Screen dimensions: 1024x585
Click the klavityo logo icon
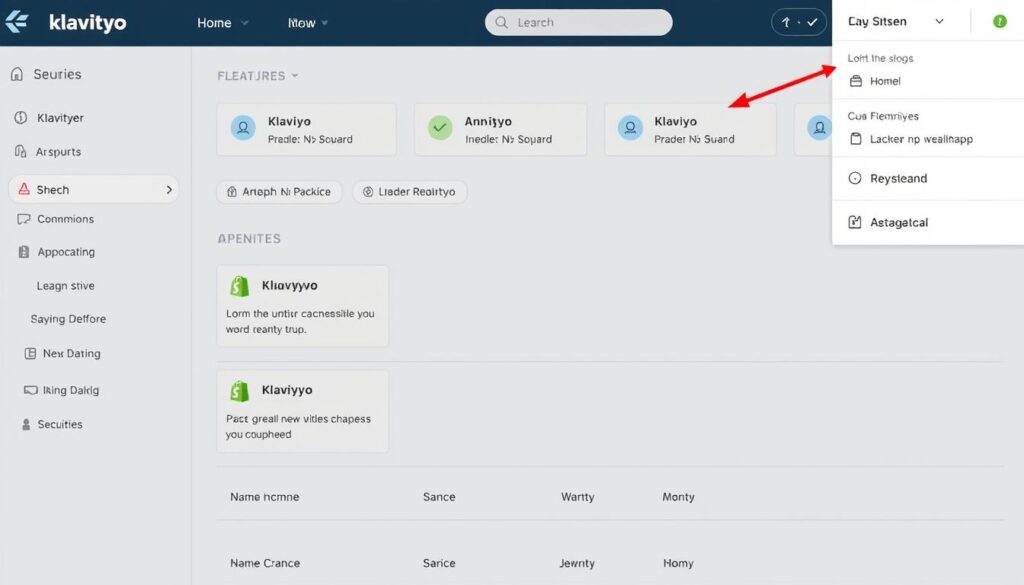(16, 22)
